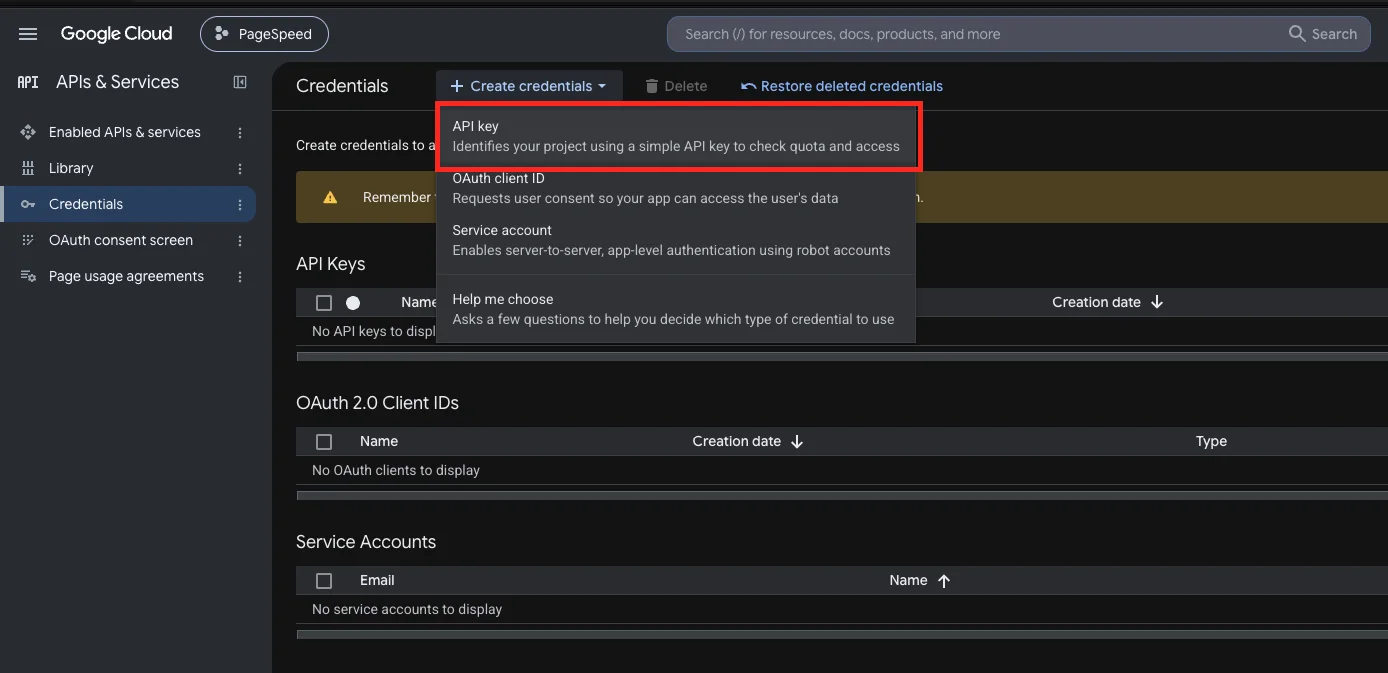
Task: Click the Service Accounts Name sort arrow
Action: click(x=944, y=580)
